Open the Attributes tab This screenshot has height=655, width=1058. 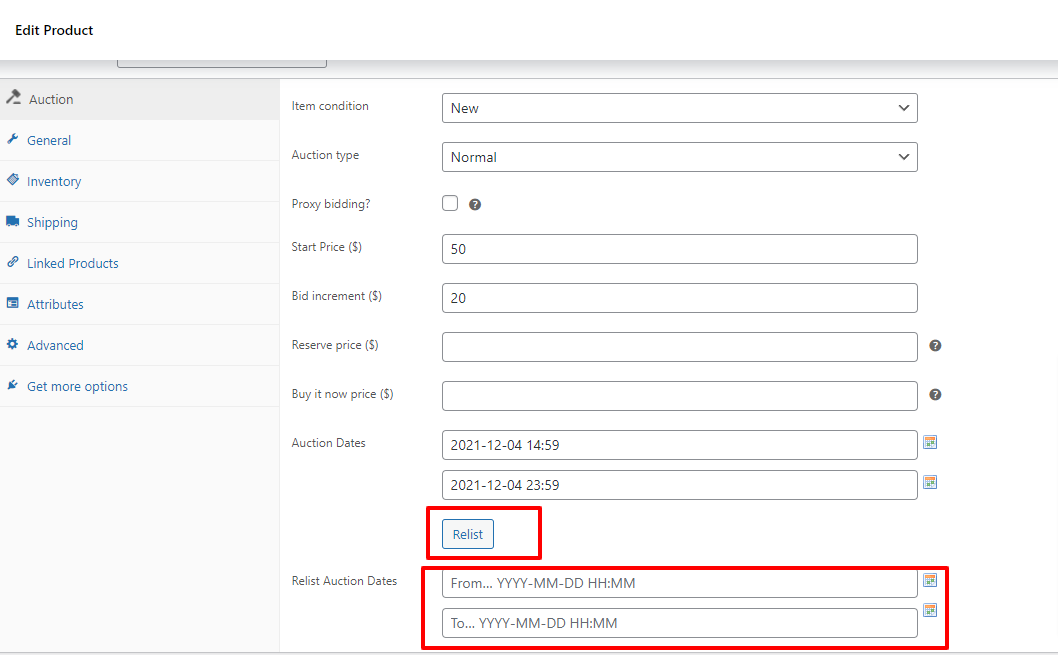click(x=55, y=305)
